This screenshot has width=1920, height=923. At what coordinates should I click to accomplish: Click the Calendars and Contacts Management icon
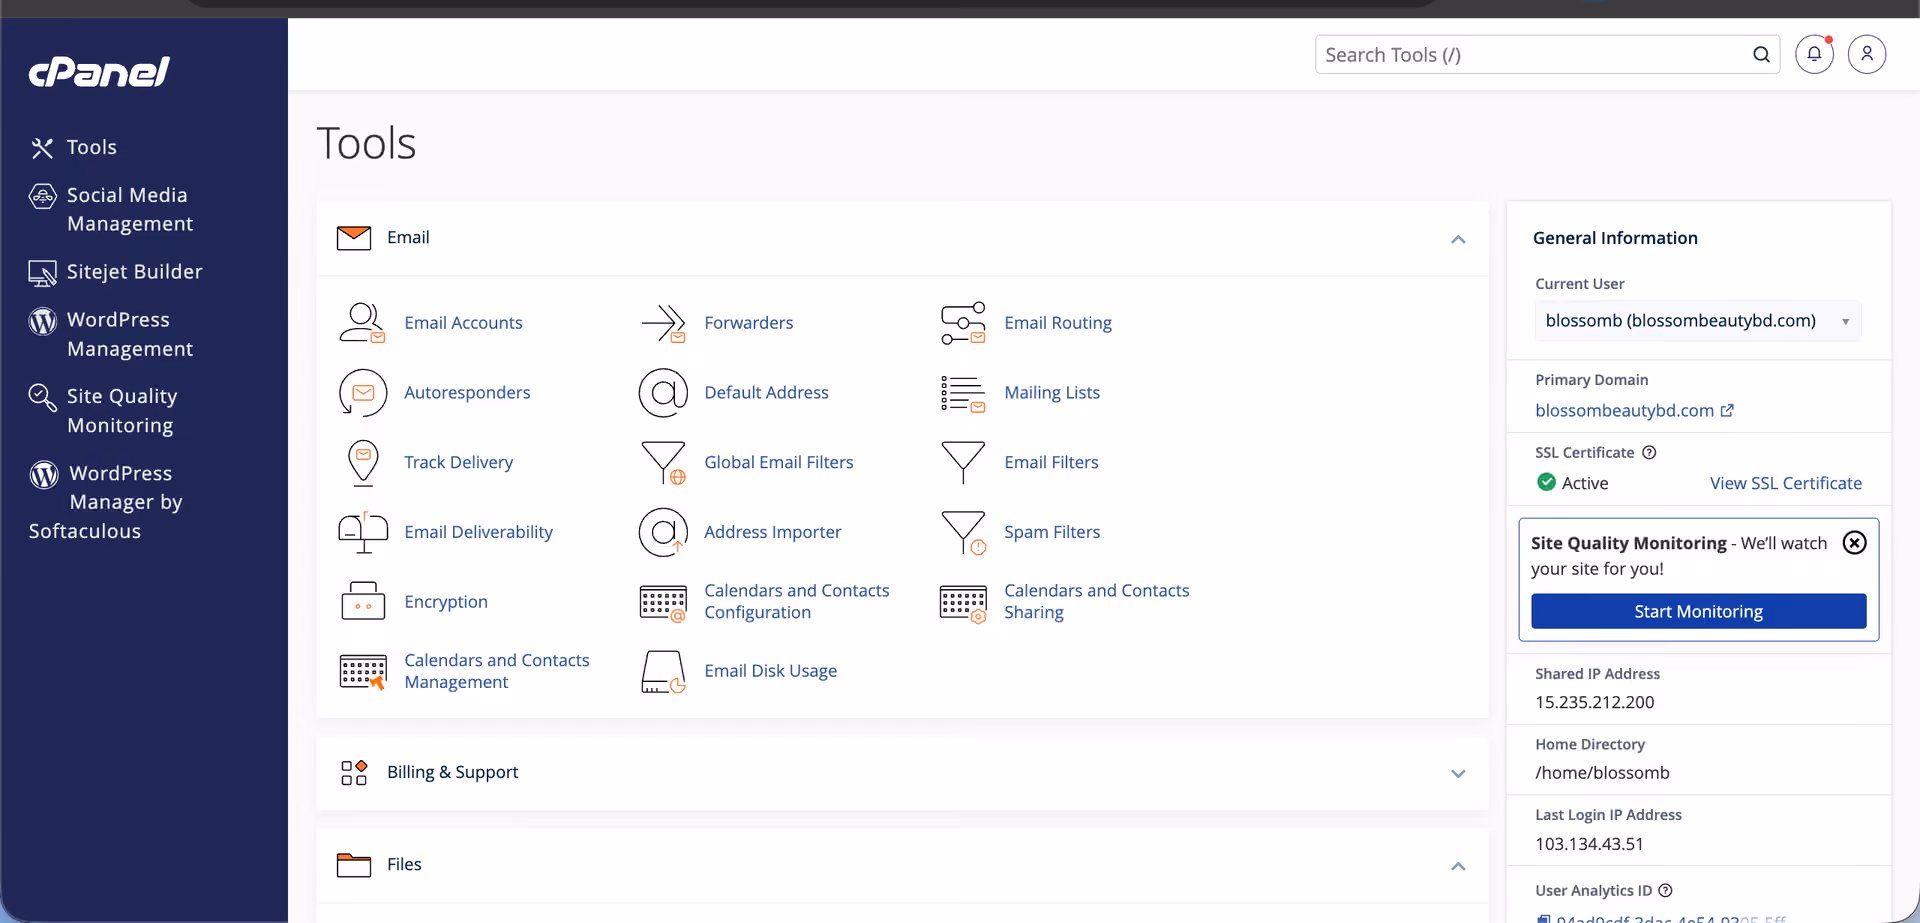(x=363, y=672)
